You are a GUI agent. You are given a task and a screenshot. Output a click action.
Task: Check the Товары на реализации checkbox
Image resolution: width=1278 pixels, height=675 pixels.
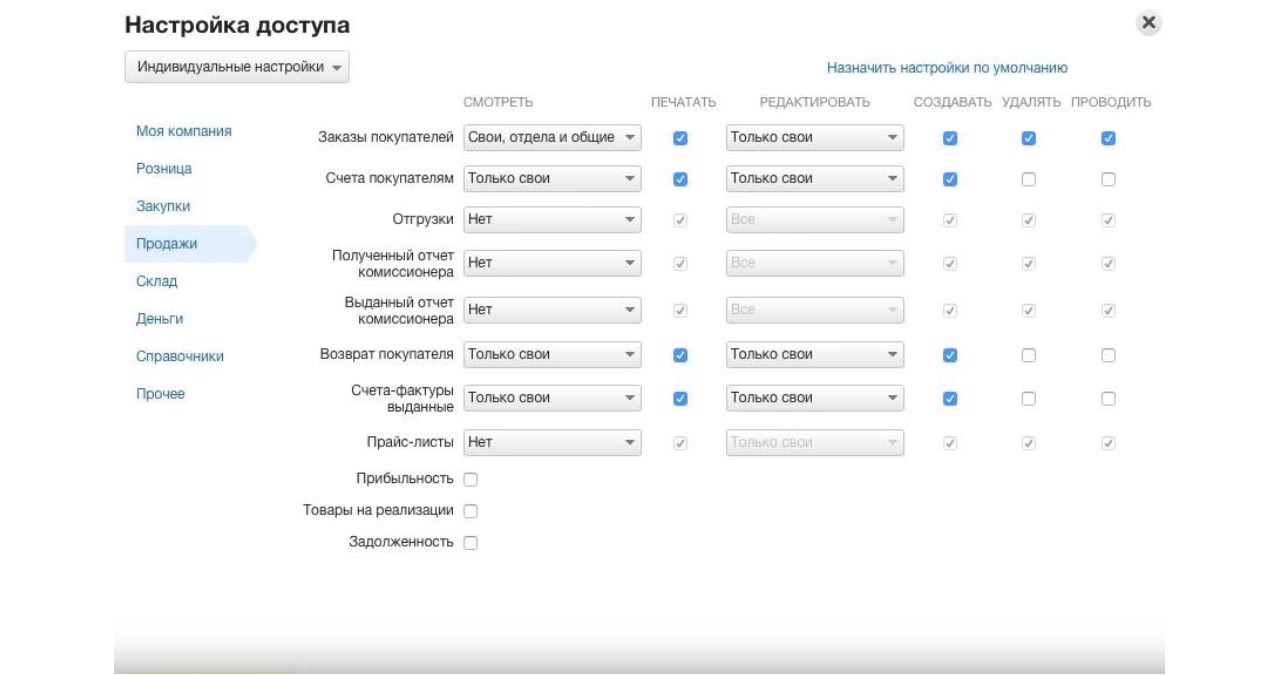[471, 511]
